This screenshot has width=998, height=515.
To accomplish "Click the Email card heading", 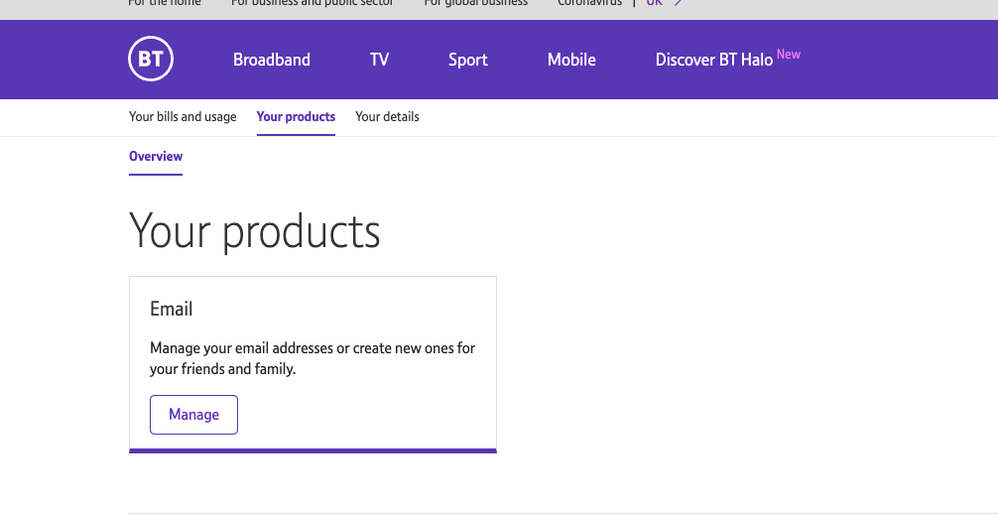I will (171, 309).
